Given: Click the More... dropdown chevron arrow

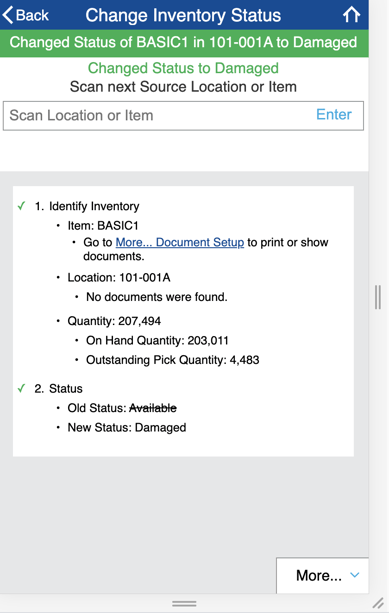Looking at the screenshot, I should tap(355, 575).
